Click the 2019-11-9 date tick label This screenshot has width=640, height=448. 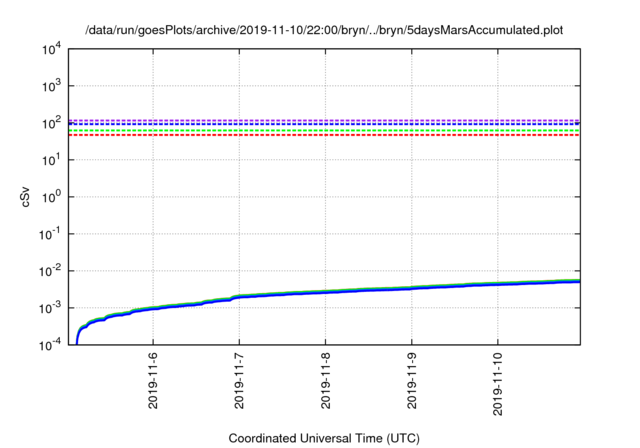click(412, 381)
